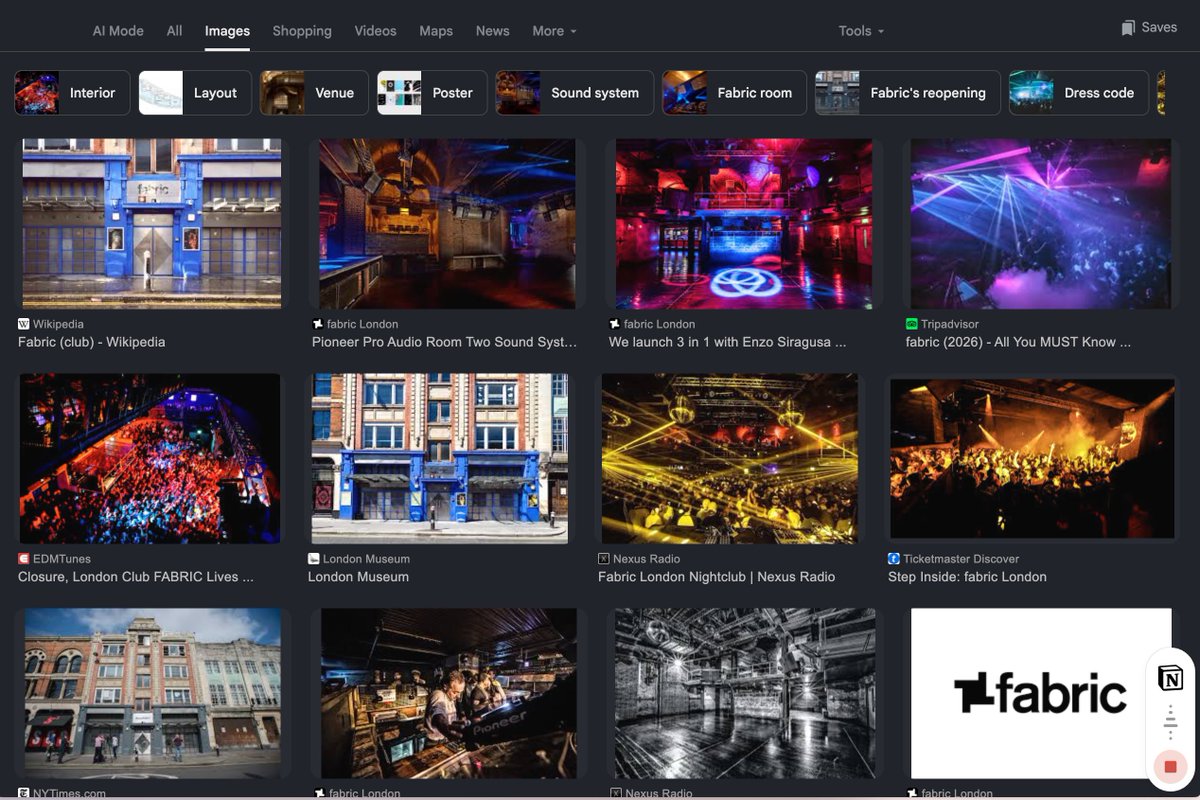Select the Poster chip thumbnail icon
The width and height of the screenshot is (1200, 800).
(399, 93)
